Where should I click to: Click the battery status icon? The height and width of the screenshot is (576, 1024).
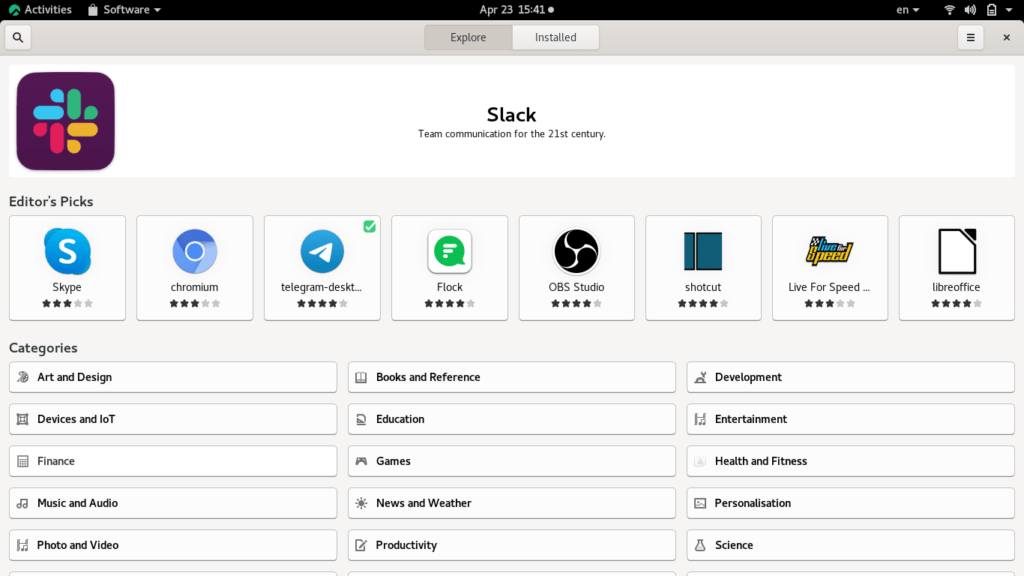991,10
